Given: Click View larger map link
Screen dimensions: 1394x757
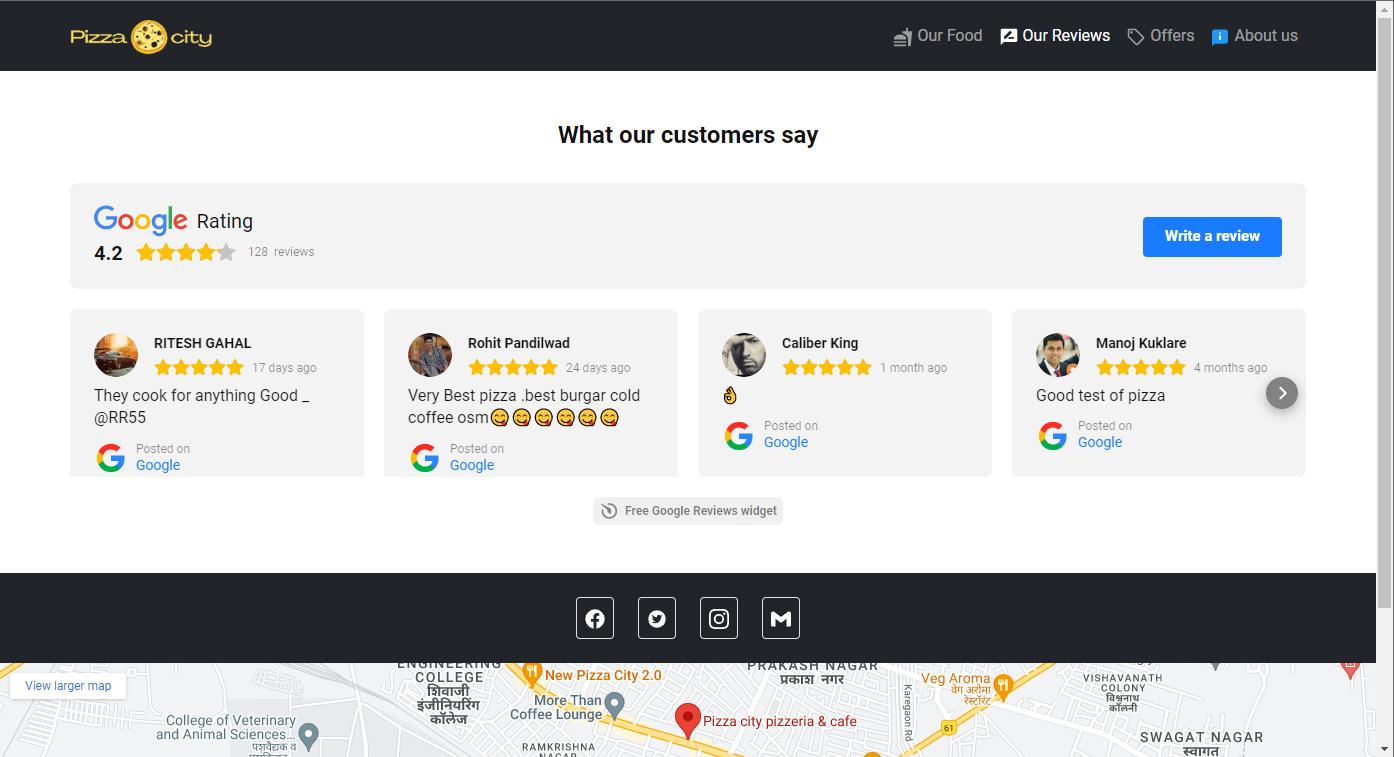Looking at the screenshot, I should (68, 686).
